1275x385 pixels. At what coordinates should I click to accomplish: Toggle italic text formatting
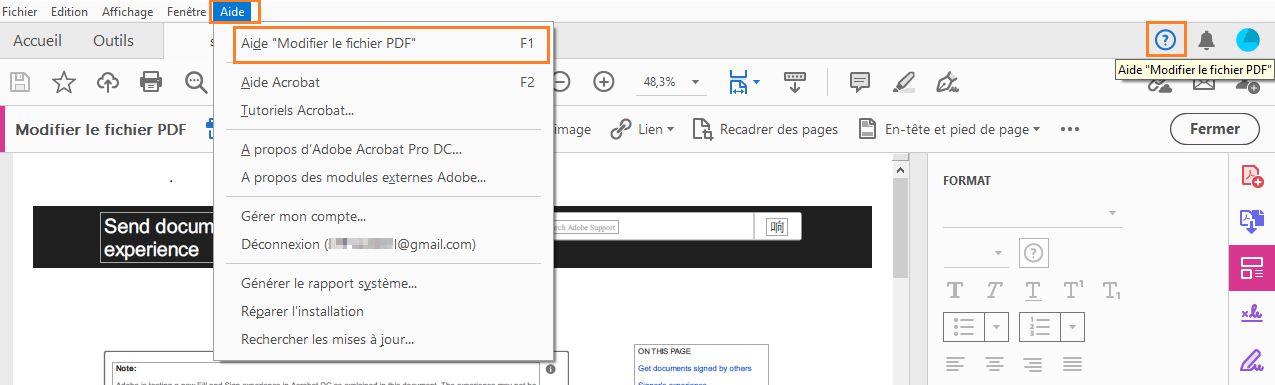pyautogui.click(x=994, y=291)
